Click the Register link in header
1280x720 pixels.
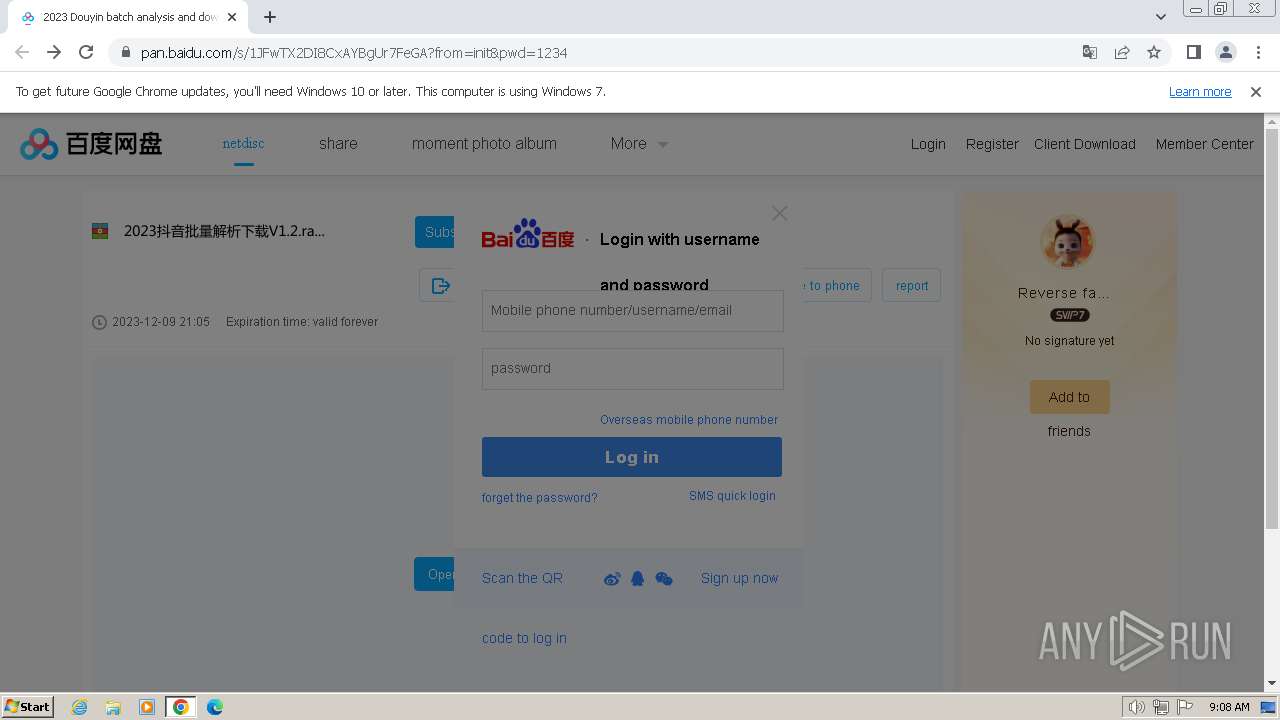pos(992,144)
